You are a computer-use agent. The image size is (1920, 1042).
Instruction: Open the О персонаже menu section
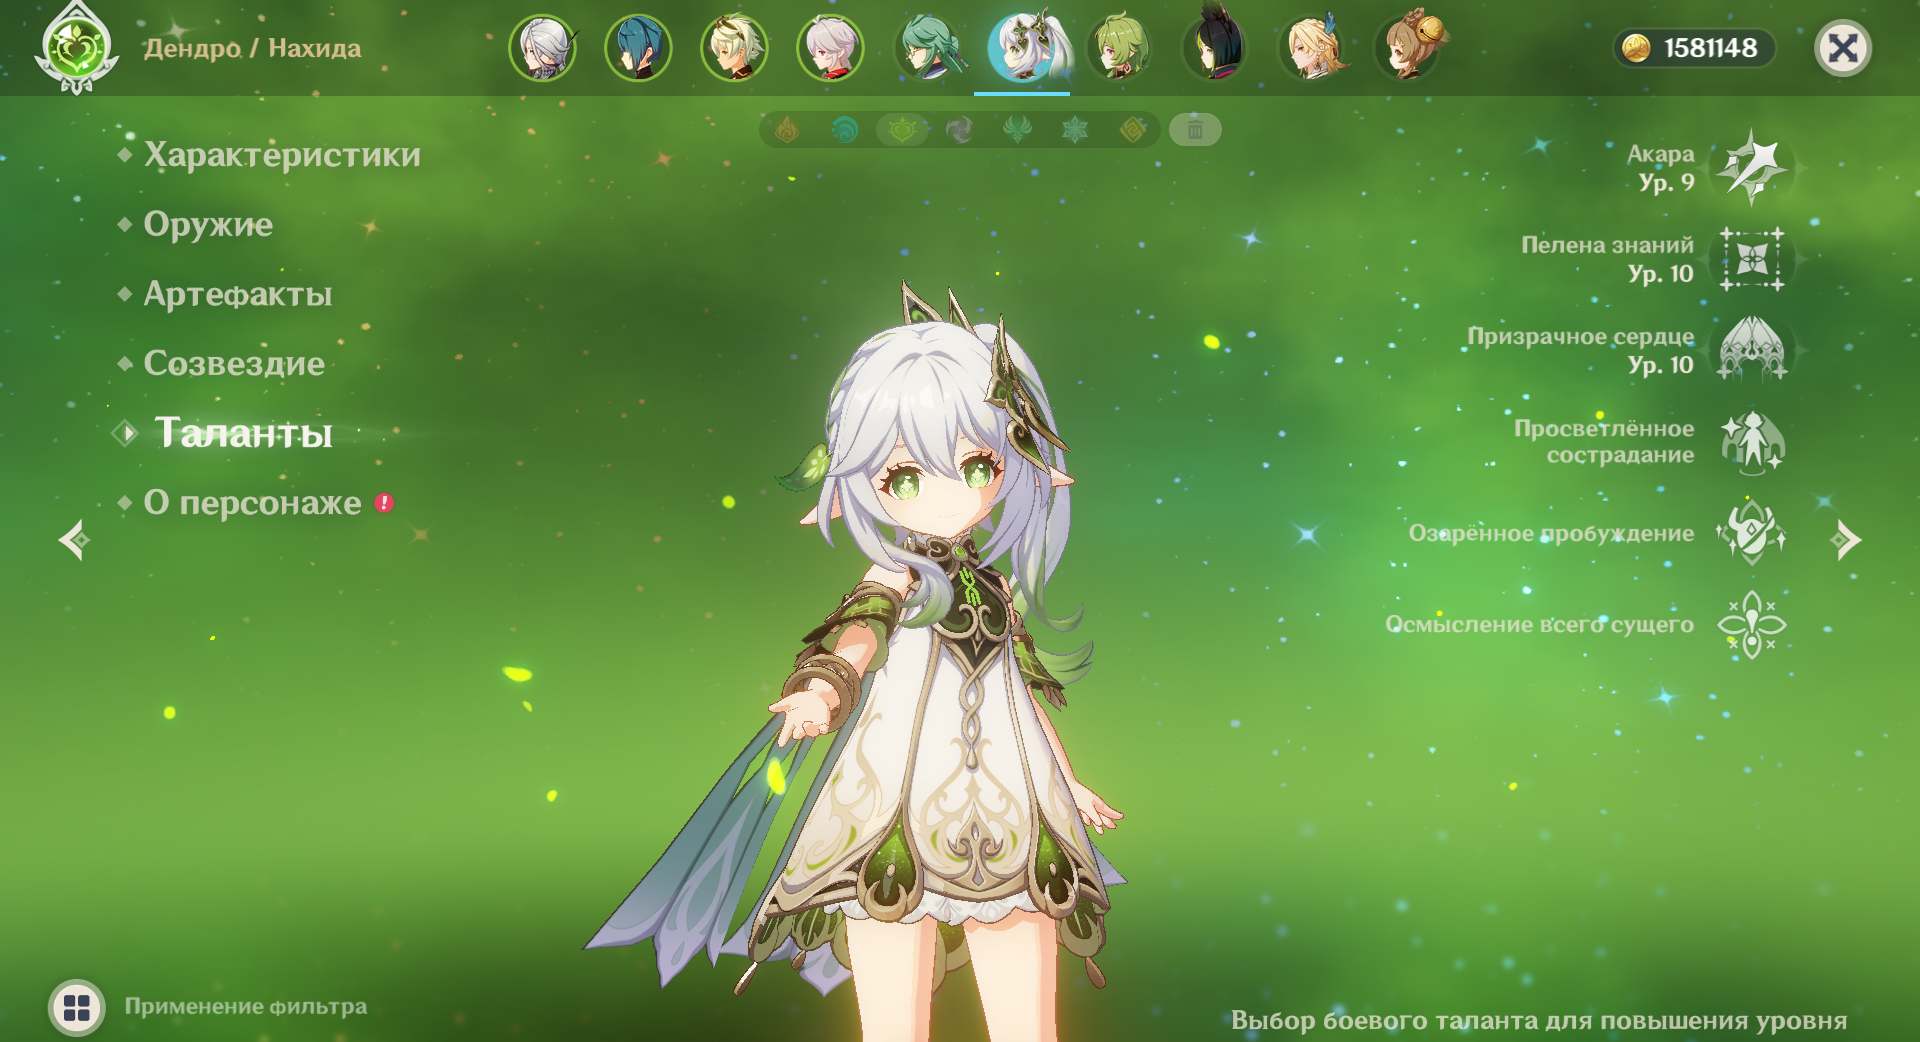[x=253, y=503]
